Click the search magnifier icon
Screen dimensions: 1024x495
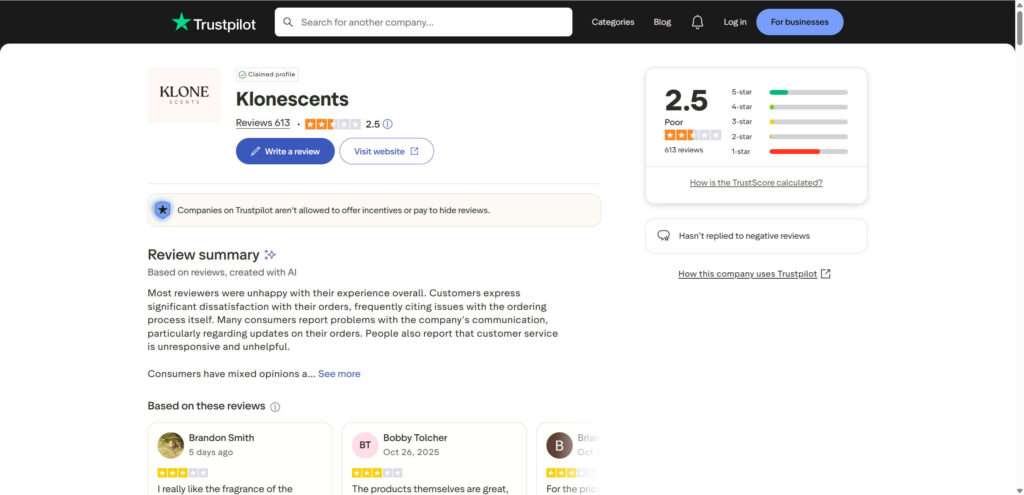pyautogui.click(x=288, y=22)
